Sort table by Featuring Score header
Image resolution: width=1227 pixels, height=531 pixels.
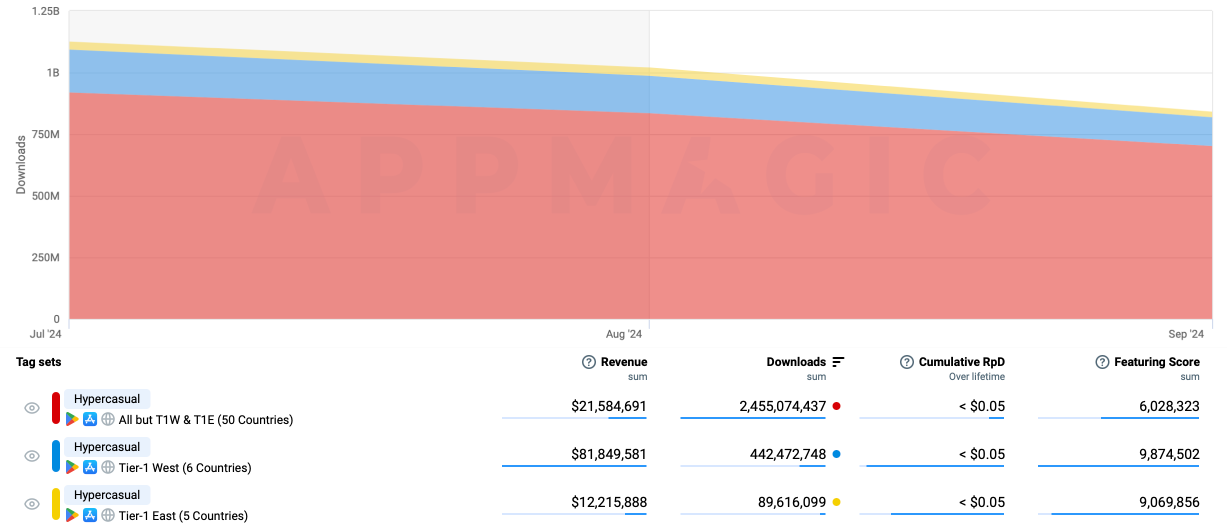tap(1156, 362)
